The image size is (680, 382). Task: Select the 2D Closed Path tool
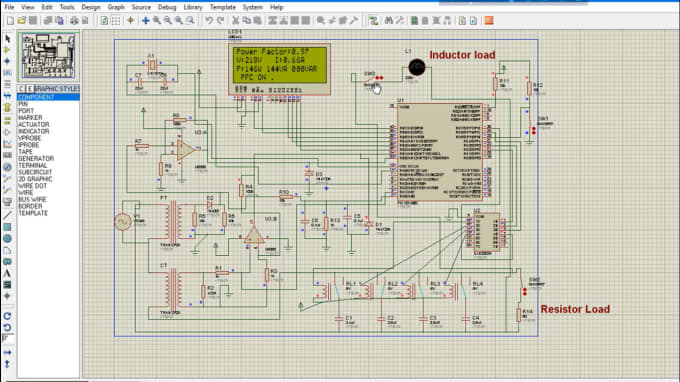[7, 261]
